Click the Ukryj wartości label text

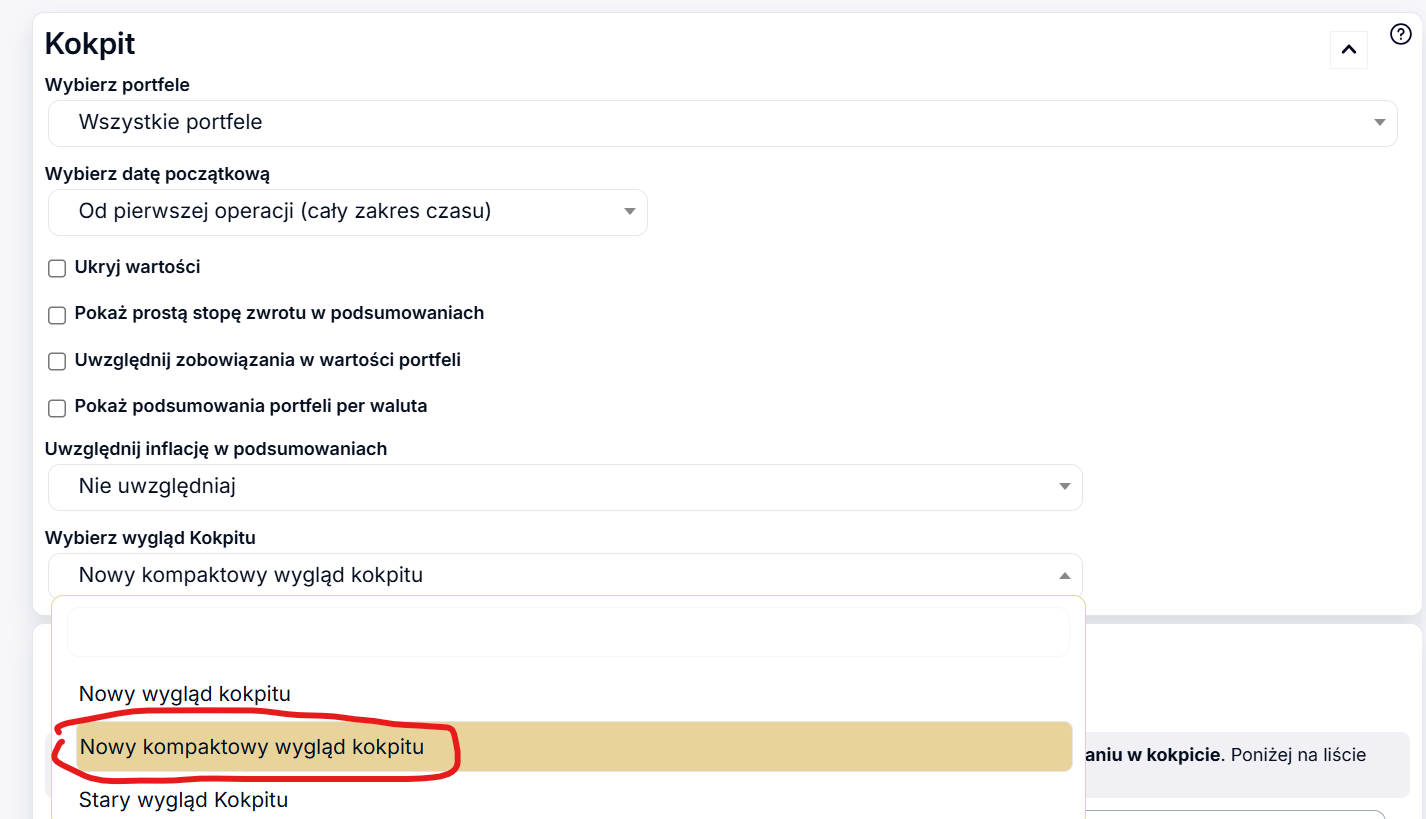[137, 267]
